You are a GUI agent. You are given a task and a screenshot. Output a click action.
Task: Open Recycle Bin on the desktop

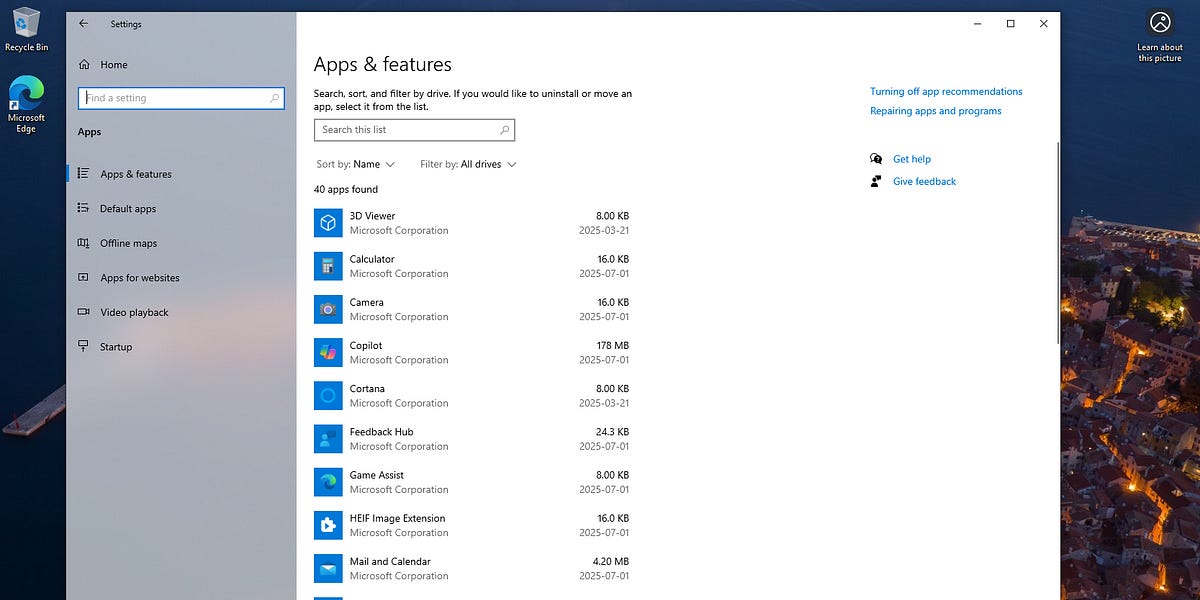point(27,22)
